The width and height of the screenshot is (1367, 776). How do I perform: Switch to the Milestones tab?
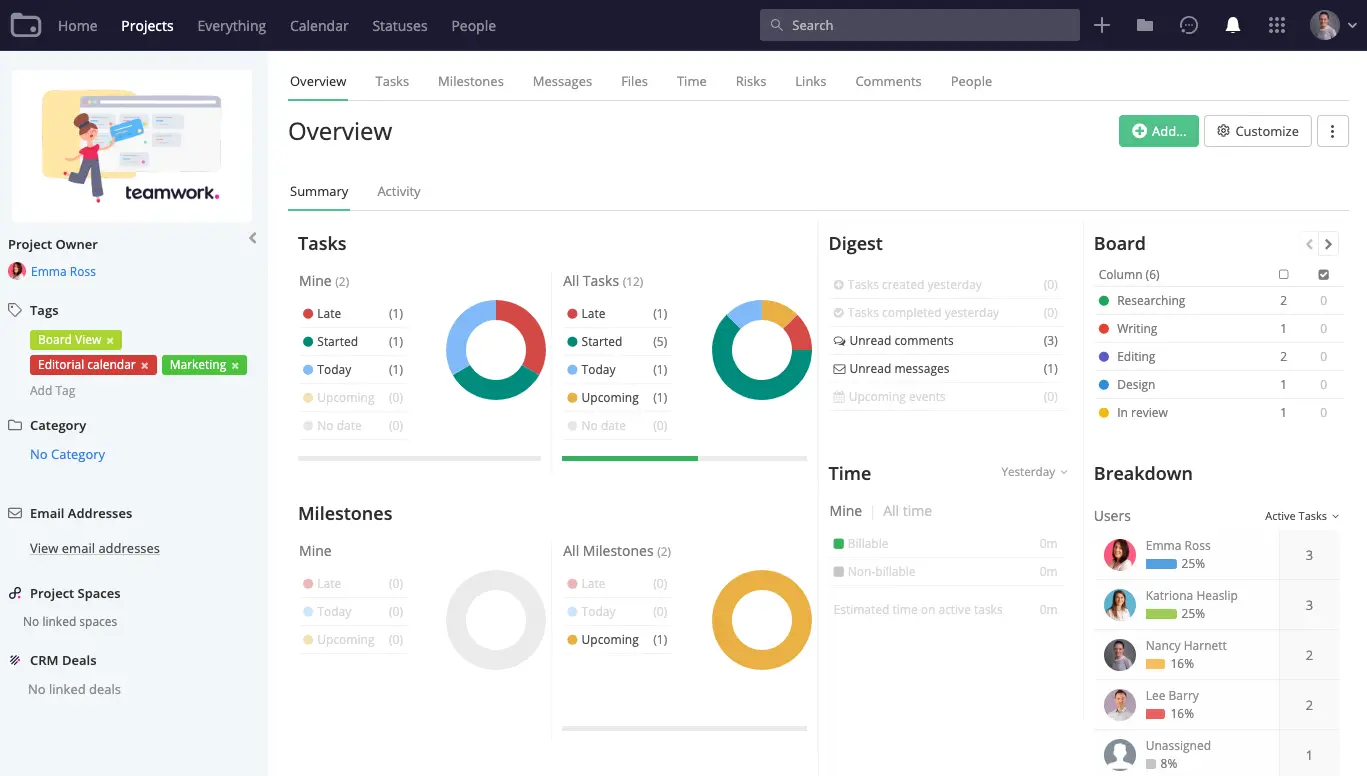click(x=471, y=81)
